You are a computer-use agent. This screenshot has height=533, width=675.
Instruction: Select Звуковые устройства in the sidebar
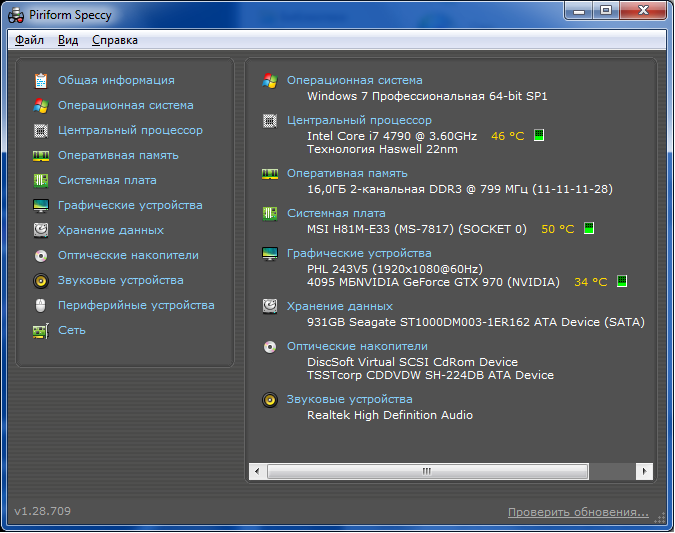pyautogui.click(x=121, y=280)
